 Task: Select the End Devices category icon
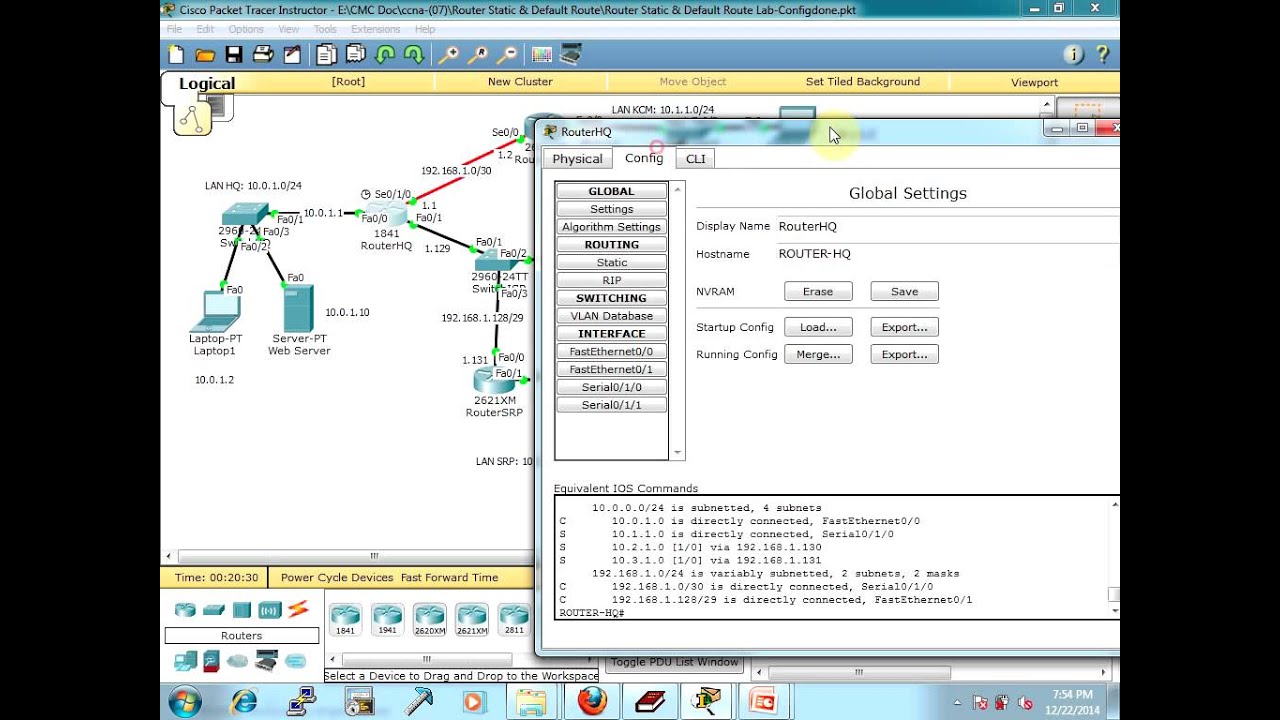[185, 661]
